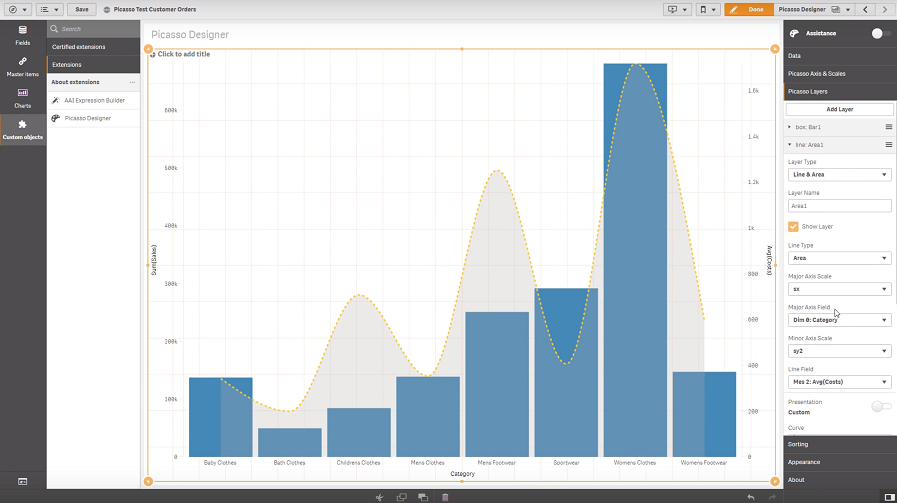Click the hide assets panel icon at sidebar bottom
The width and height of the screenshot is (897, 503).
point(23,481)
